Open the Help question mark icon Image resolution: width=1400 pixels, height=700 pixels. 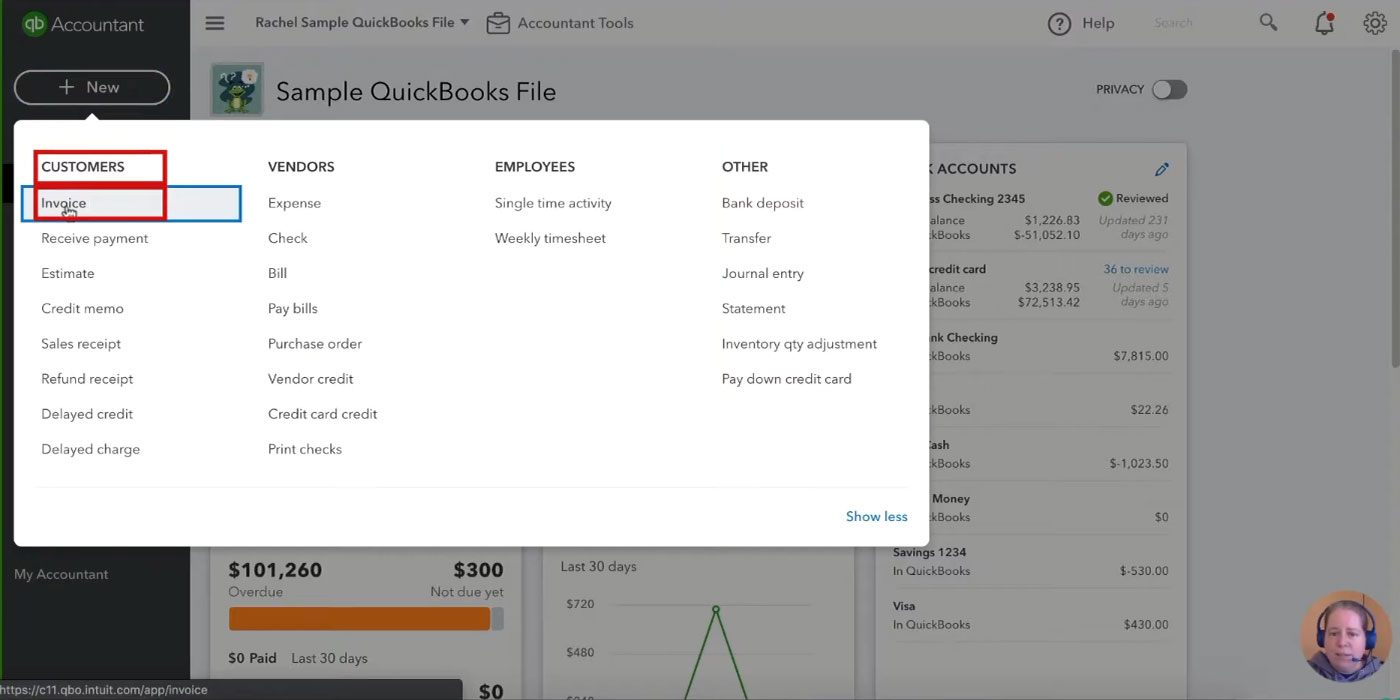coord(1059,24)
